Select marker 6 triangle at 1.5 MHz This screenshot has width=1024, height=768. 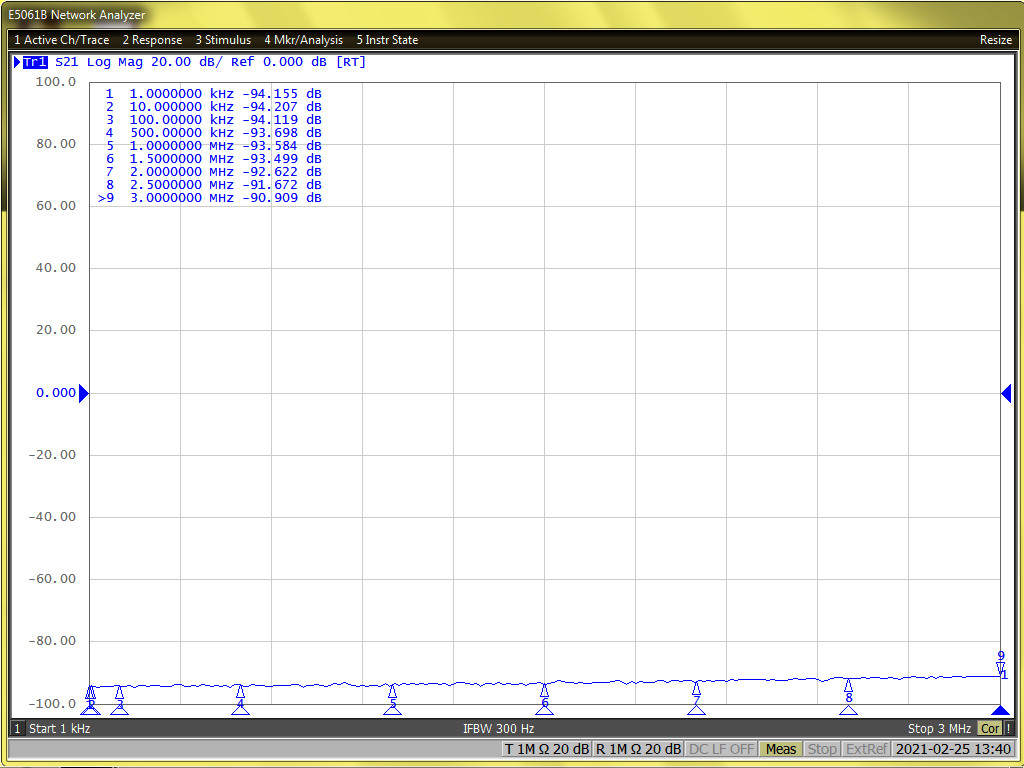[x=544, y=690]
